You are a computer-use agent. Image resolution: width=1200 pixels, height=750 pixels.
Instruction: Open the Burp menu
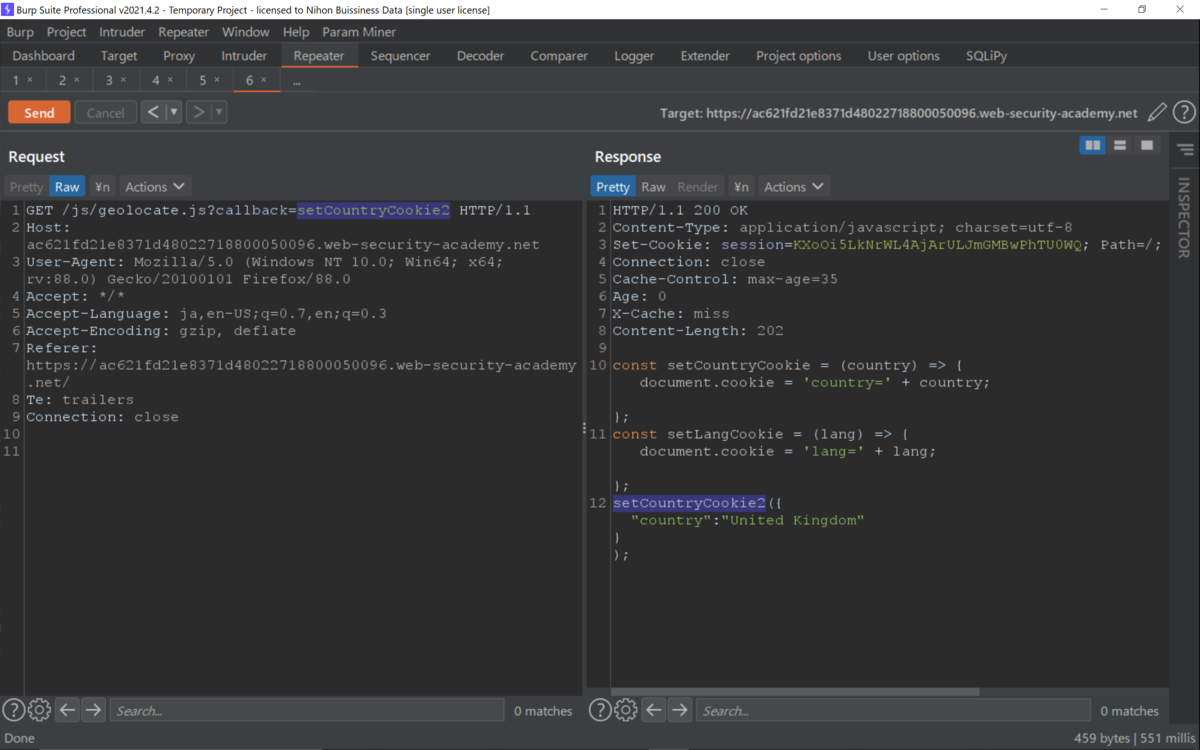[20, 32]
